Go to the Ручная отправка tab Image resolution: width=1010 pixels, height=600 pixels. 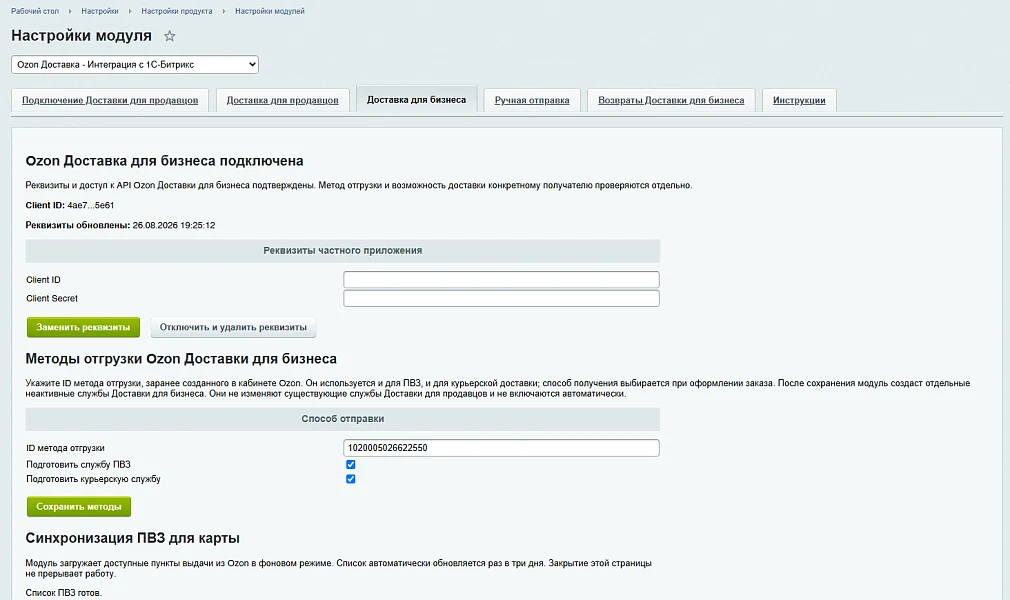532,100
